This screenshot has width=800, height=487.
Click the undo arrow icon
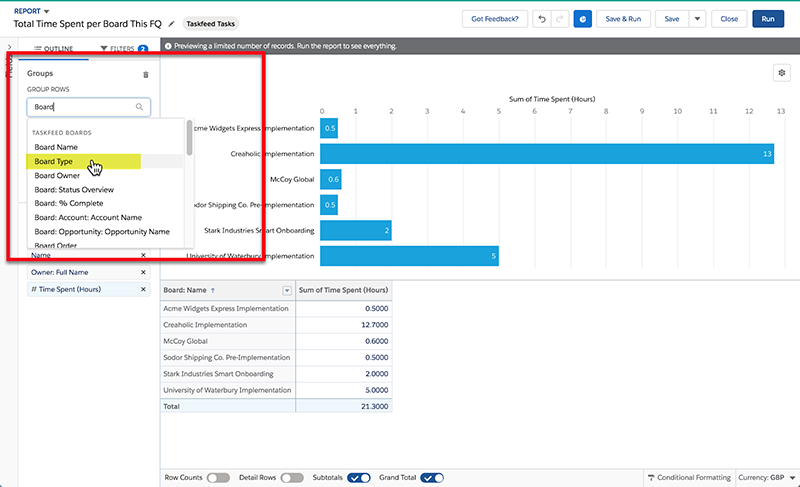(x=541, y=19)
